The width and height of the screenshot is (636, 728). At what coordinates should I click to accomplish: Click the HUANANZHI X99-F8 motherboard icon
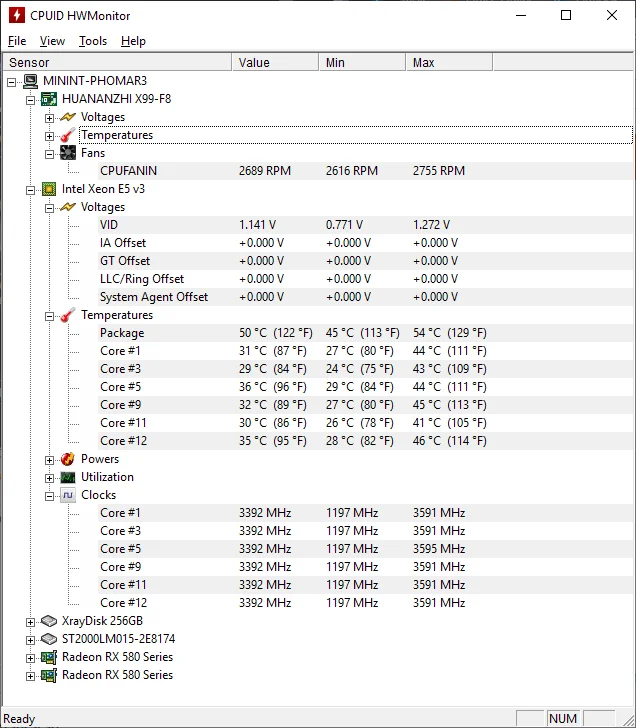pyautogui.click(x=49, y=99)
